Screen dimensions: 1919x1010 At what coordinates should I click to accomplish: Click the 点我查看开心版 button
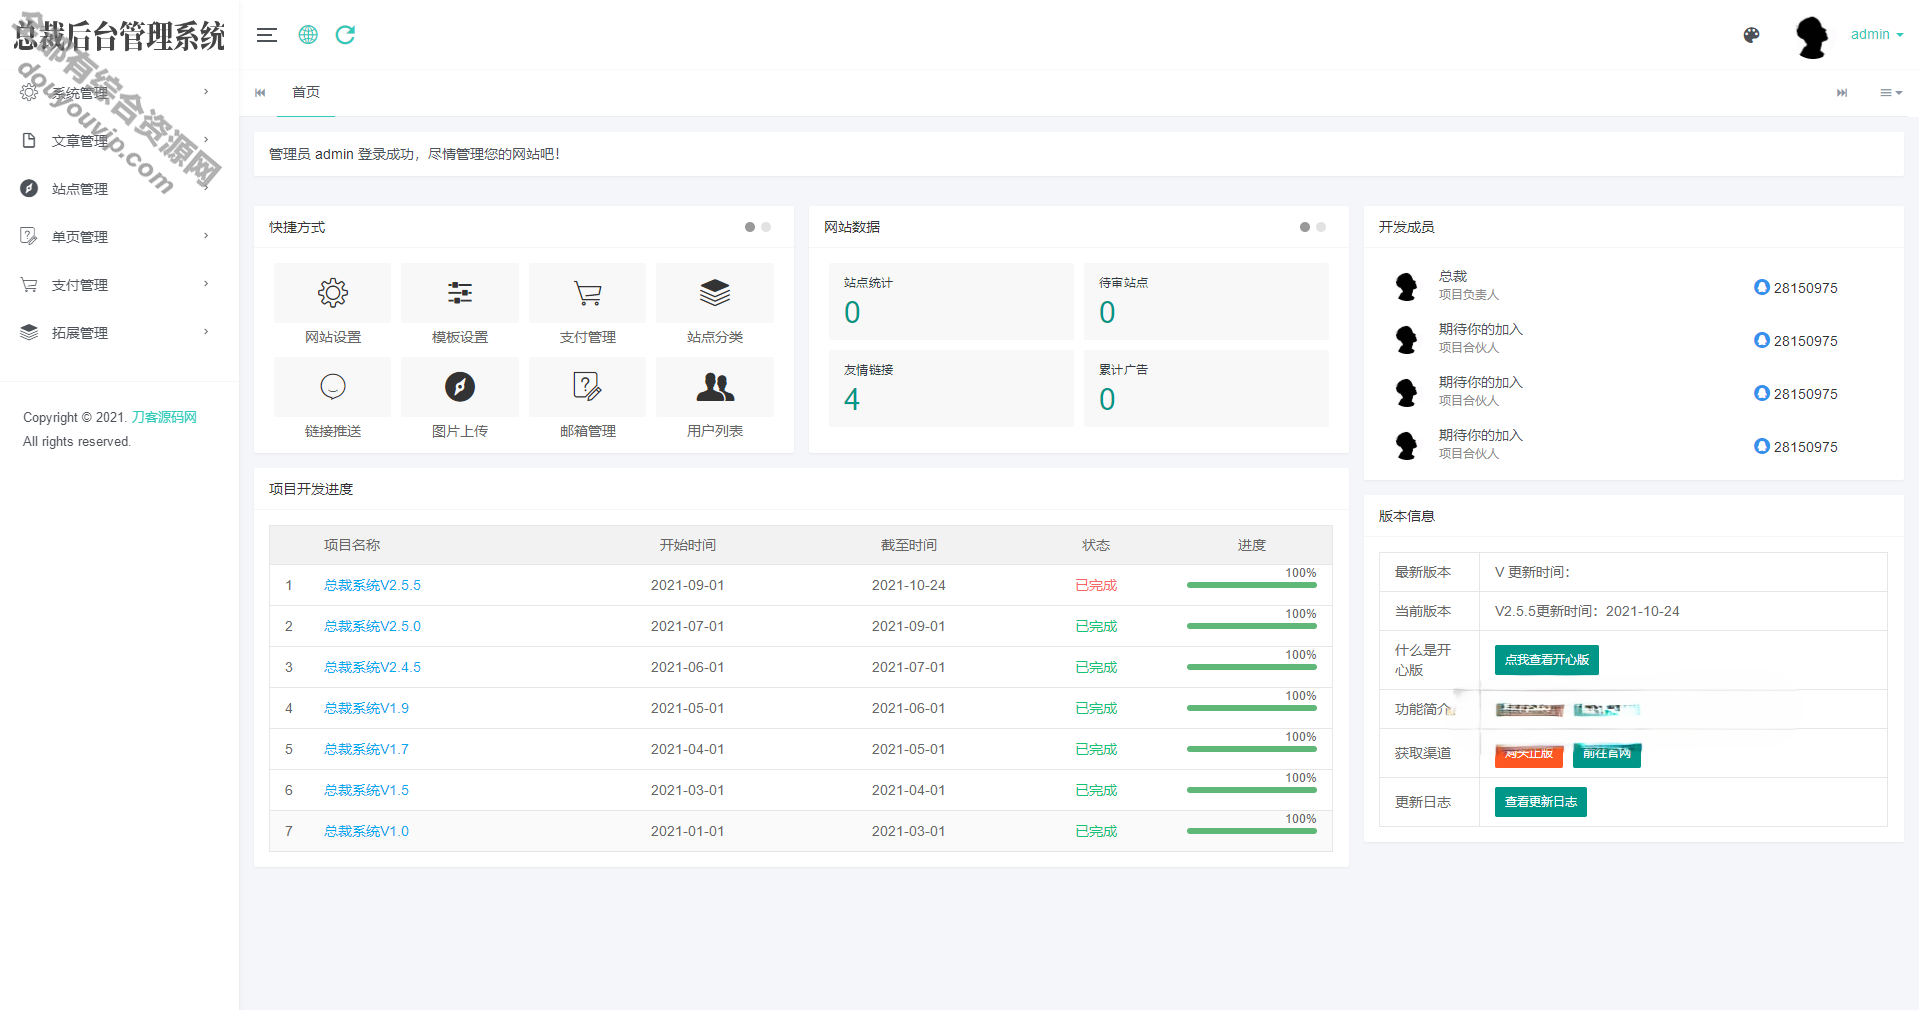coord(1546,660)
